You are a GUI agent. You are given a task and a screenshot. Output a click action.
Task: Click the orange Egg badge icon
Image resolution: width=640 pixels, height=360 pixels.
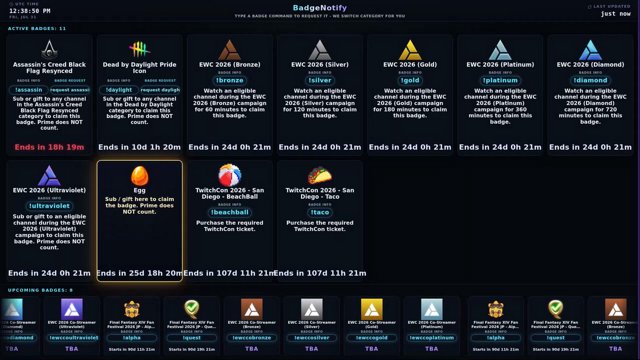pos(139,176)
